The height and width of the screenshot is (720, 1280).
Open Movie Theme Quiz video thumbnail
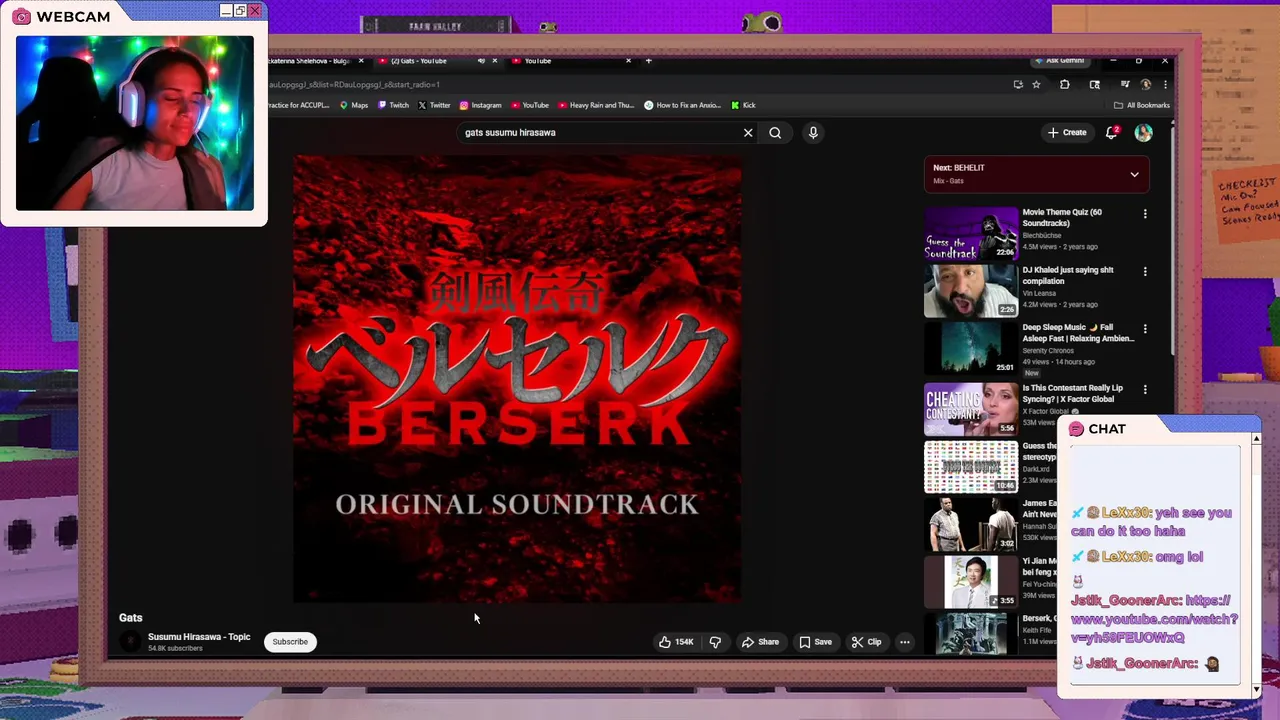[x=970, y=233]
